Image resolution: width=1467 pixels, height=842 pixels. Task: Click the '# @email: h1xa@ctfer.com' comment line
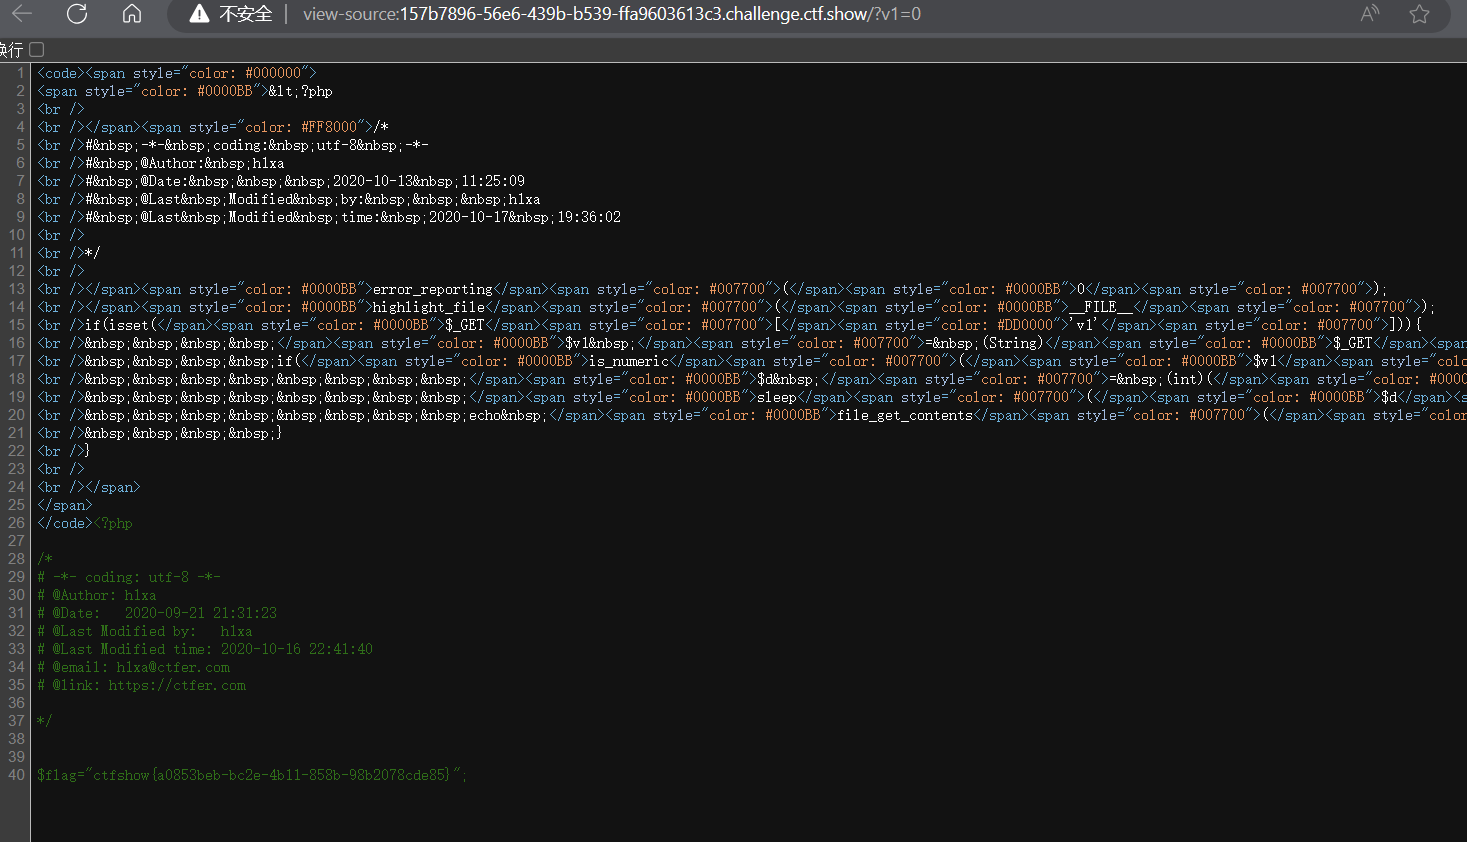[133, 667]
